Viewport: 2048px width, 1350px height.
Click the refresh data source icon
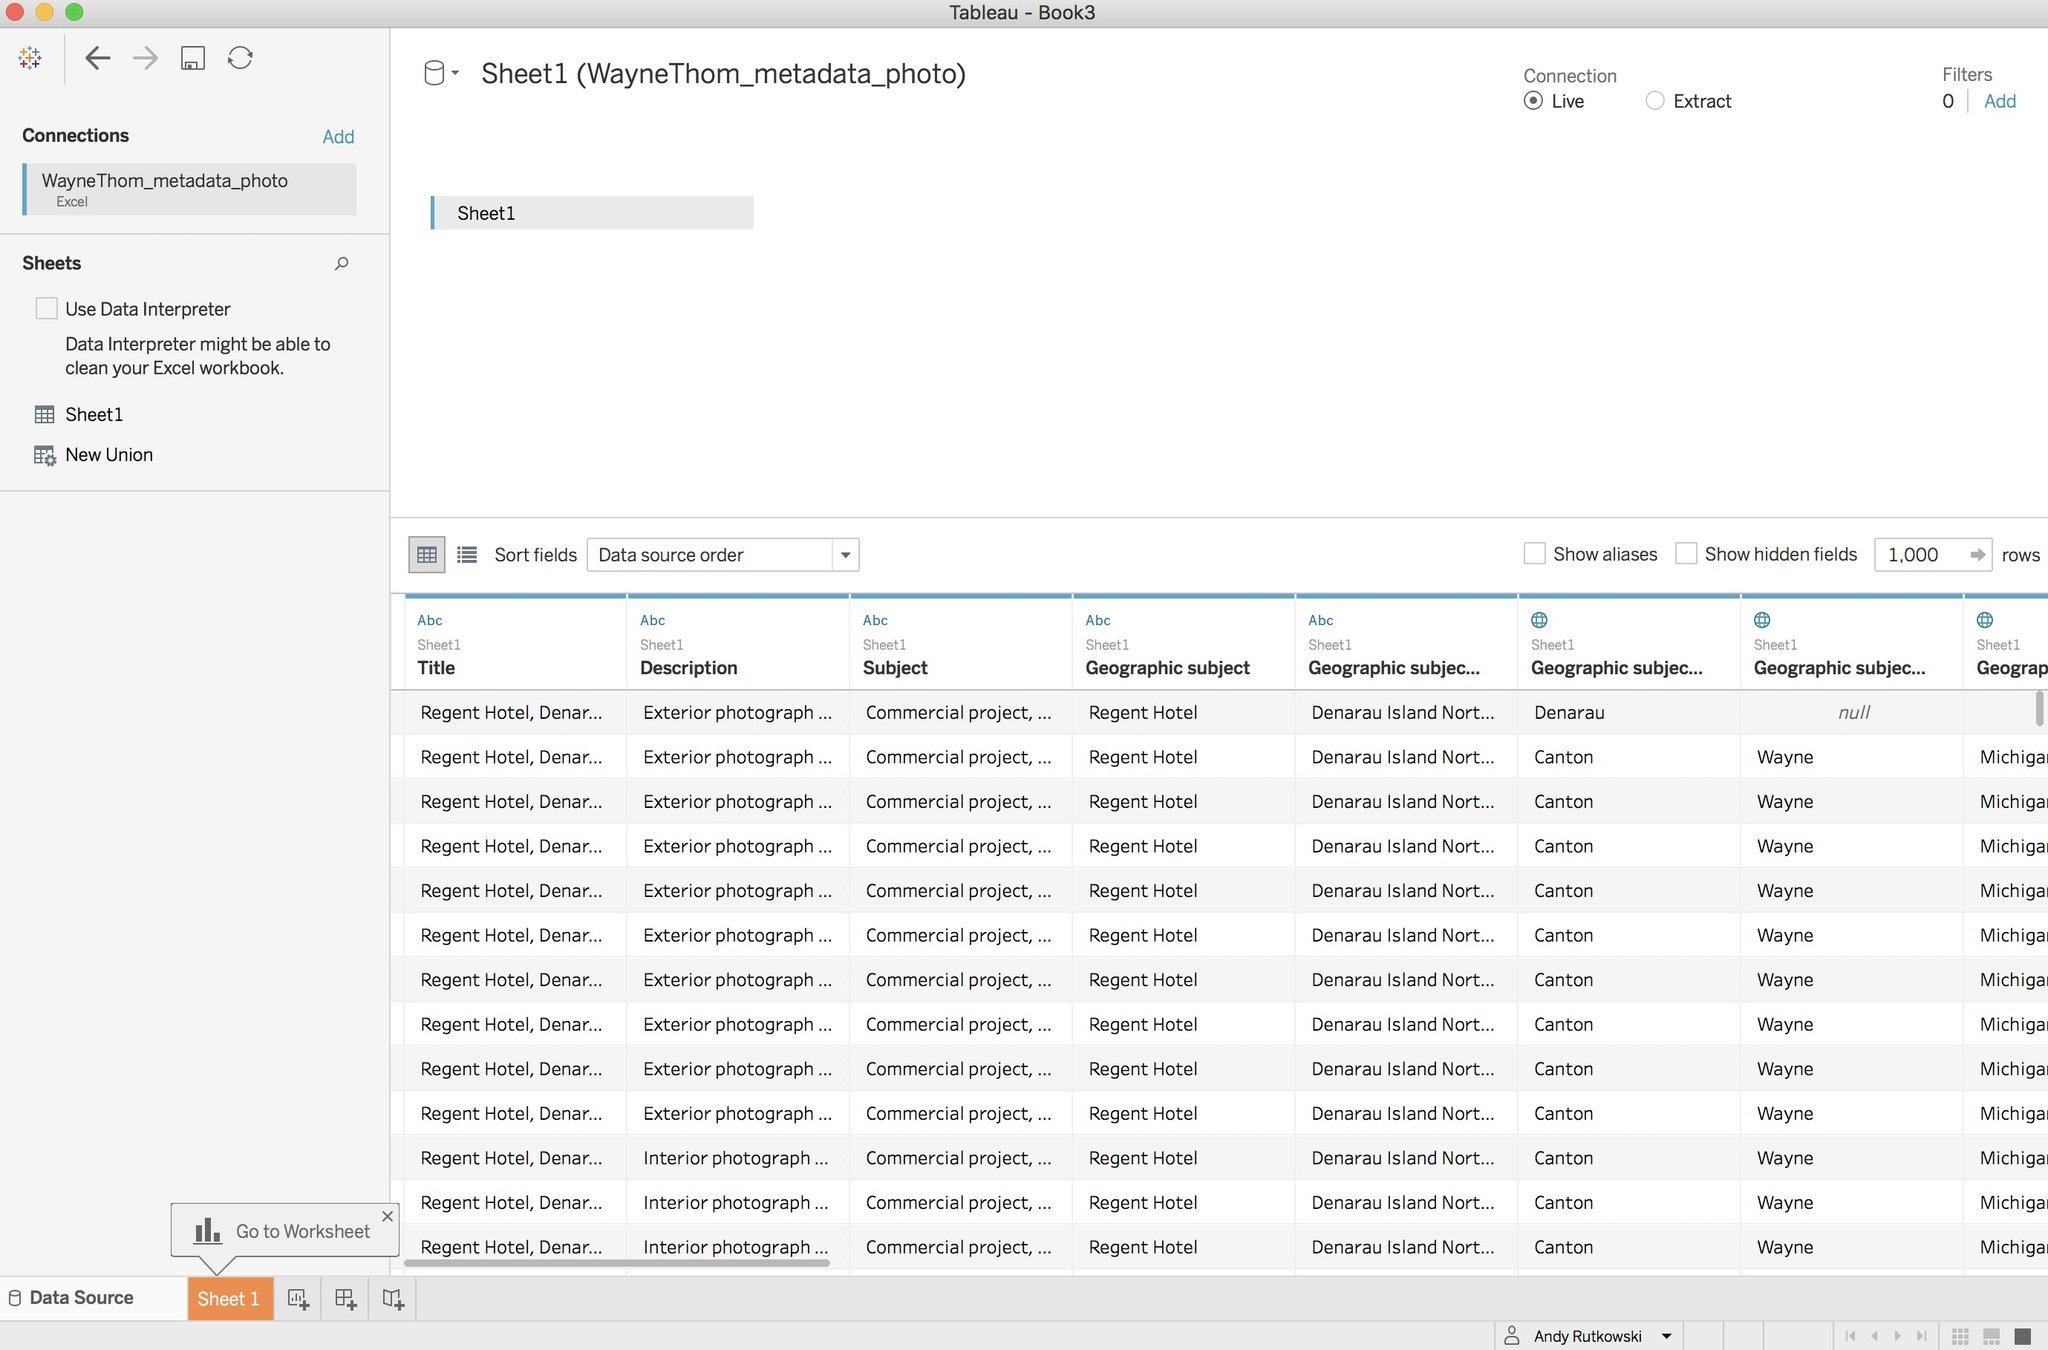tap(240, 58)
